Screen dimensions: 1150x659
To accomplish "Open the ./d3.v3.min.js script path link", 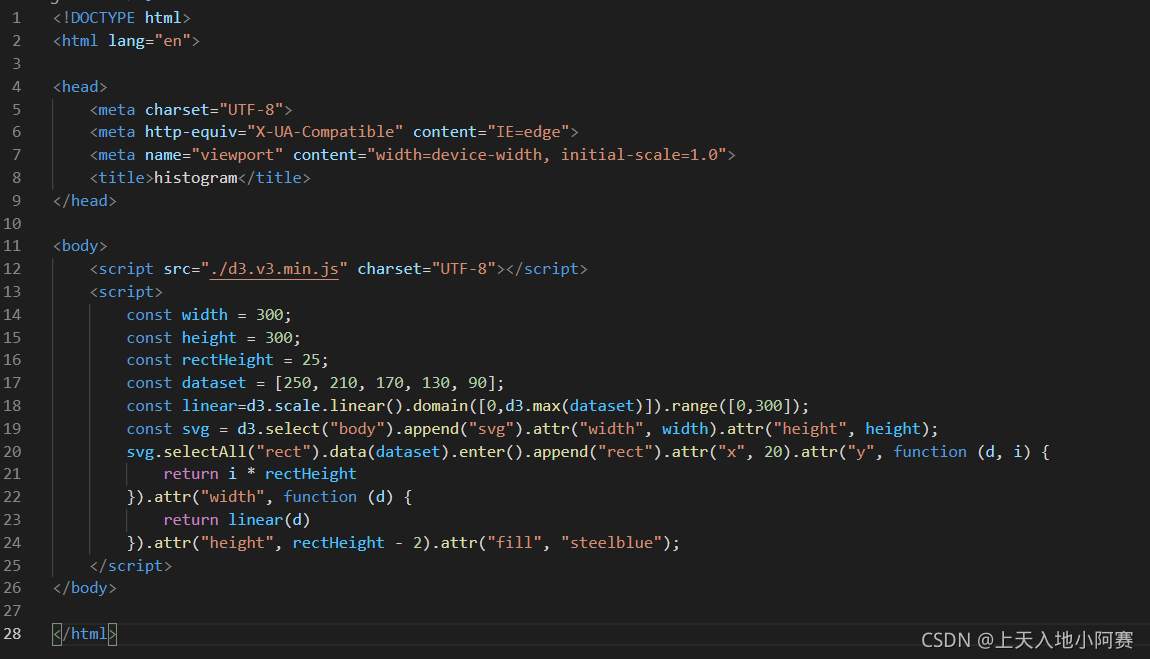I will pos(274,269).
